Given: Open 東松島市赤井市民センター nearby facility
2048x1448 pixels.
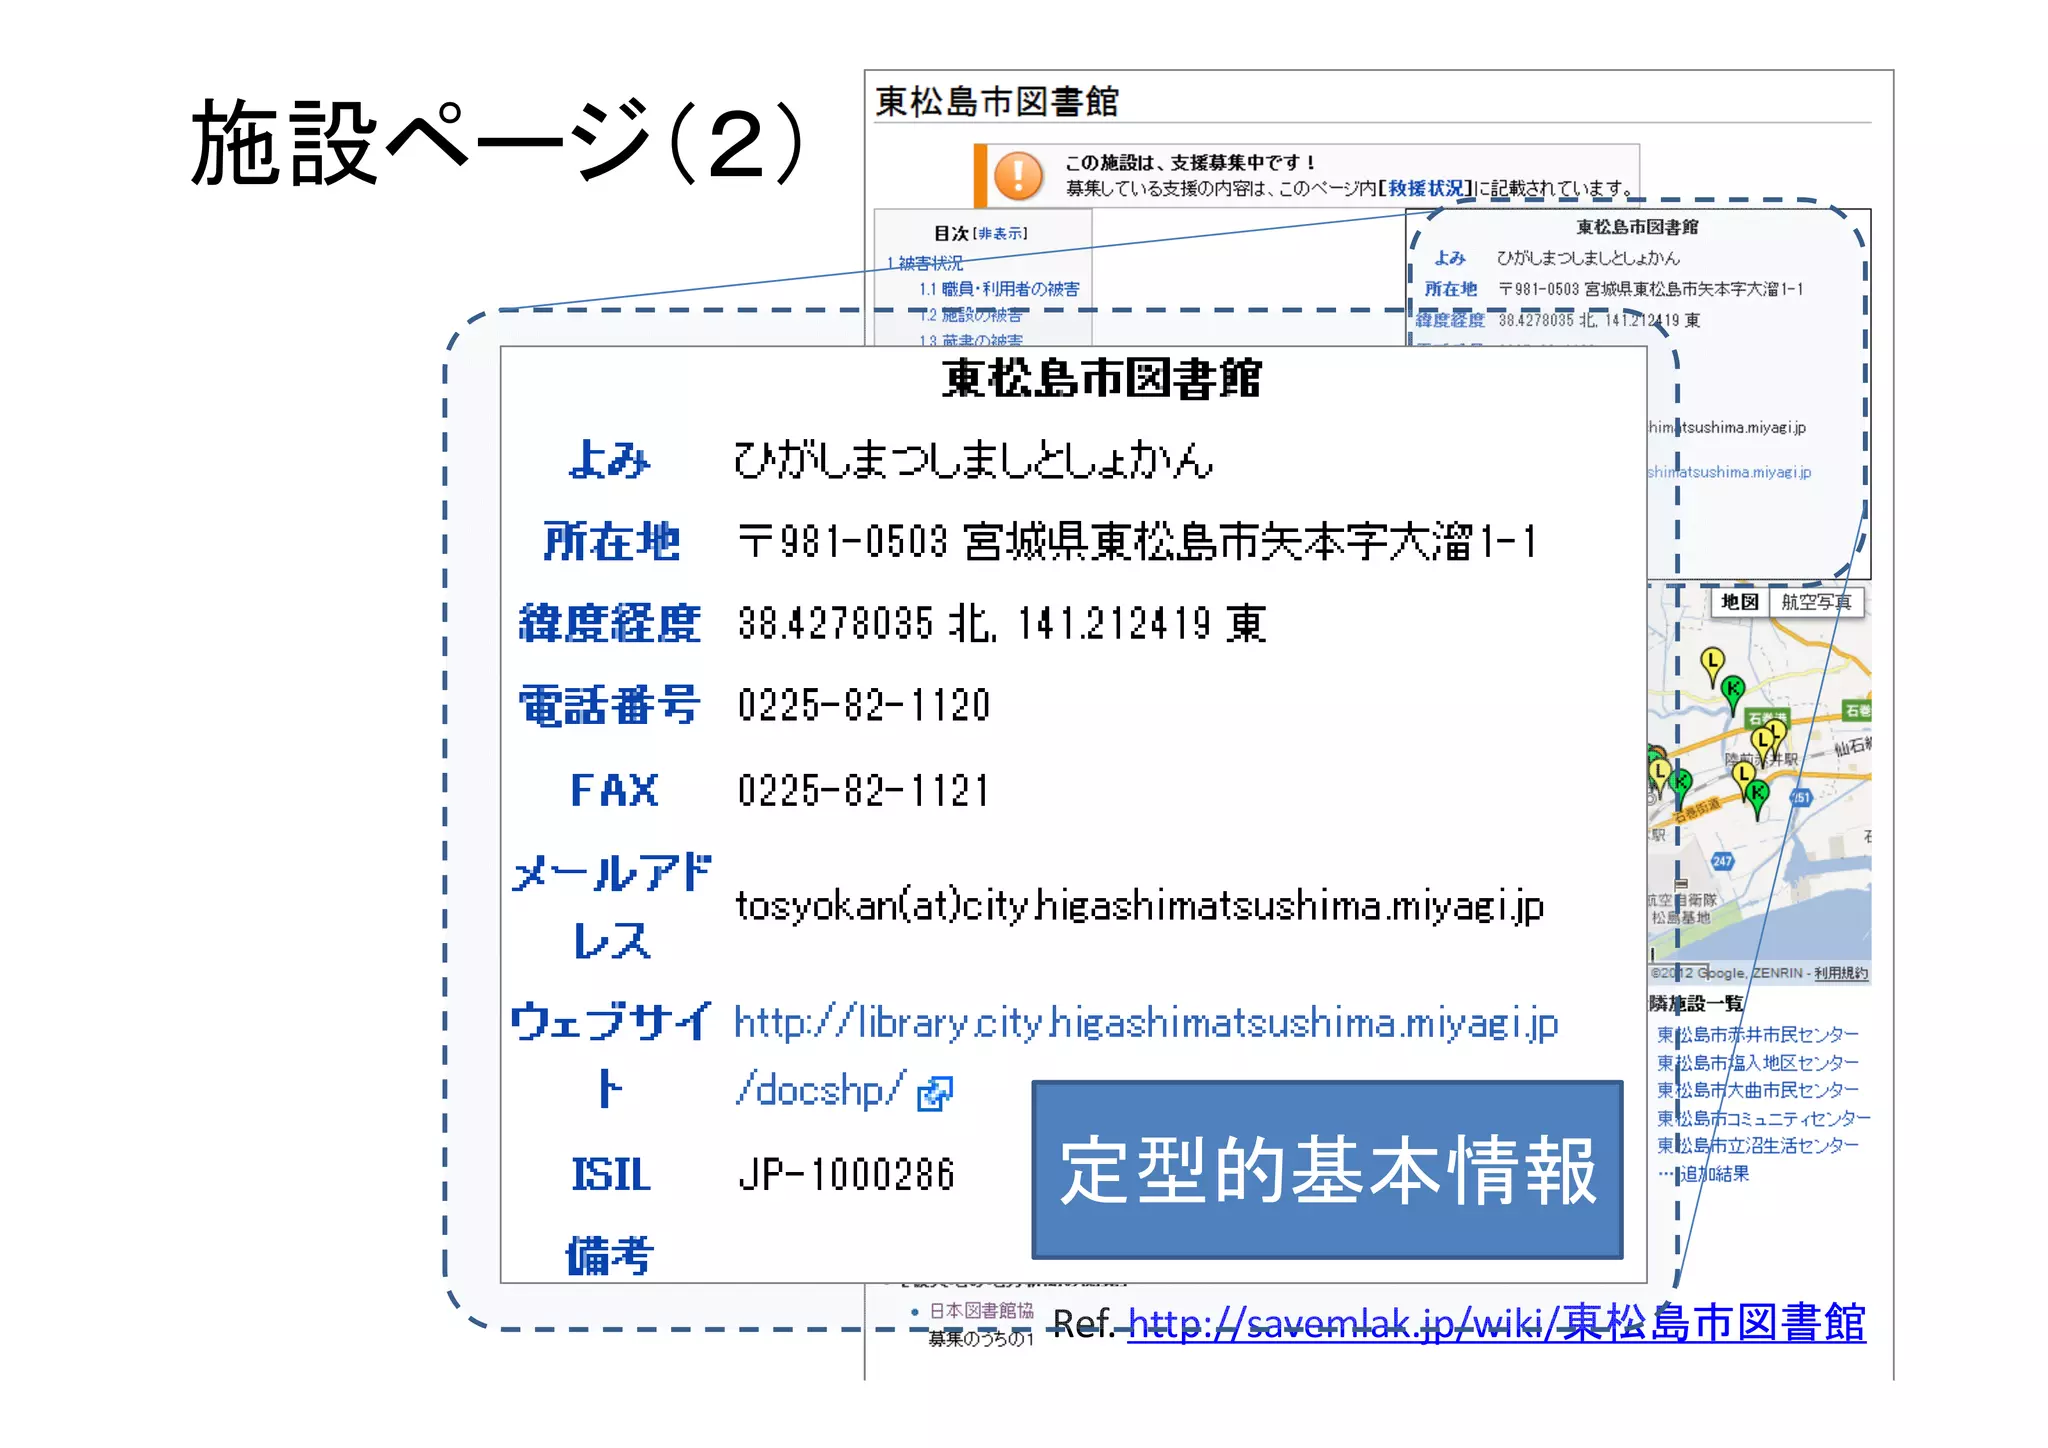Looking at the screenshot, I should tap(1757, 1034).
